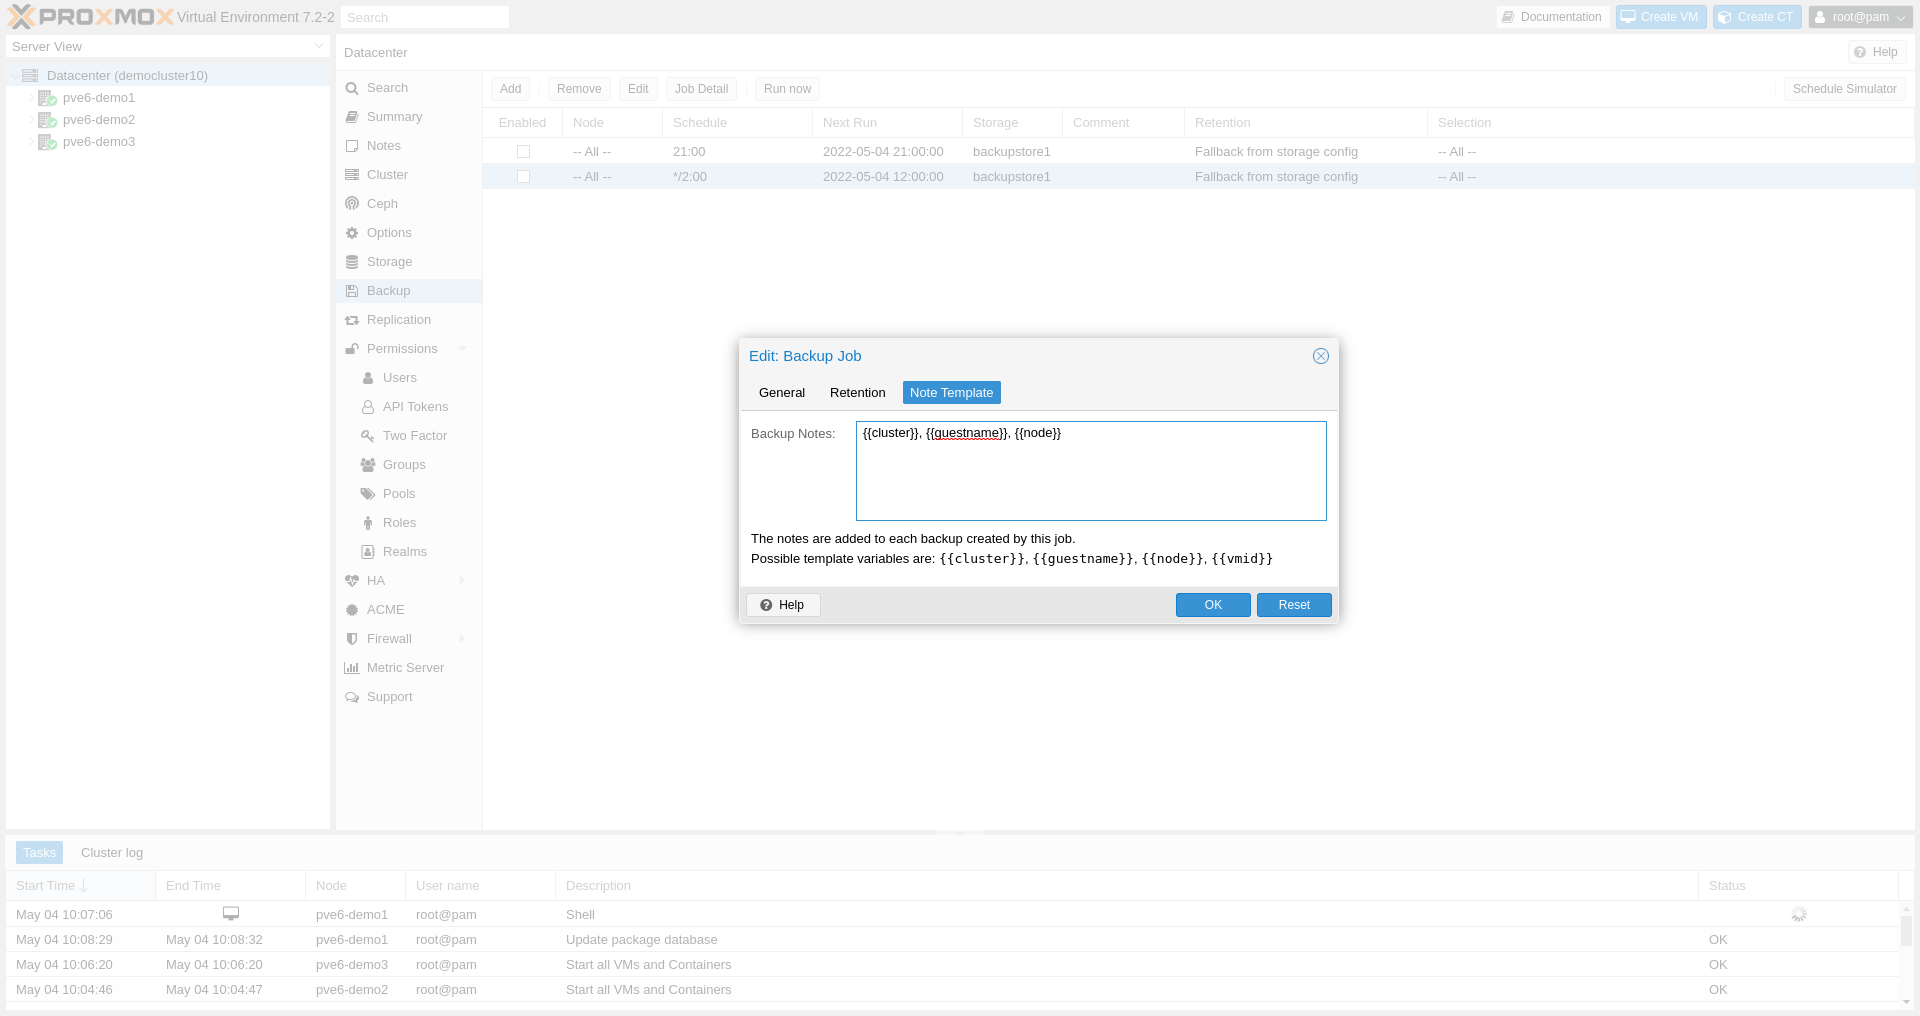Collapse the Permissions submenu
This screenshot has width=1920, height=1016.
[462, 349]
